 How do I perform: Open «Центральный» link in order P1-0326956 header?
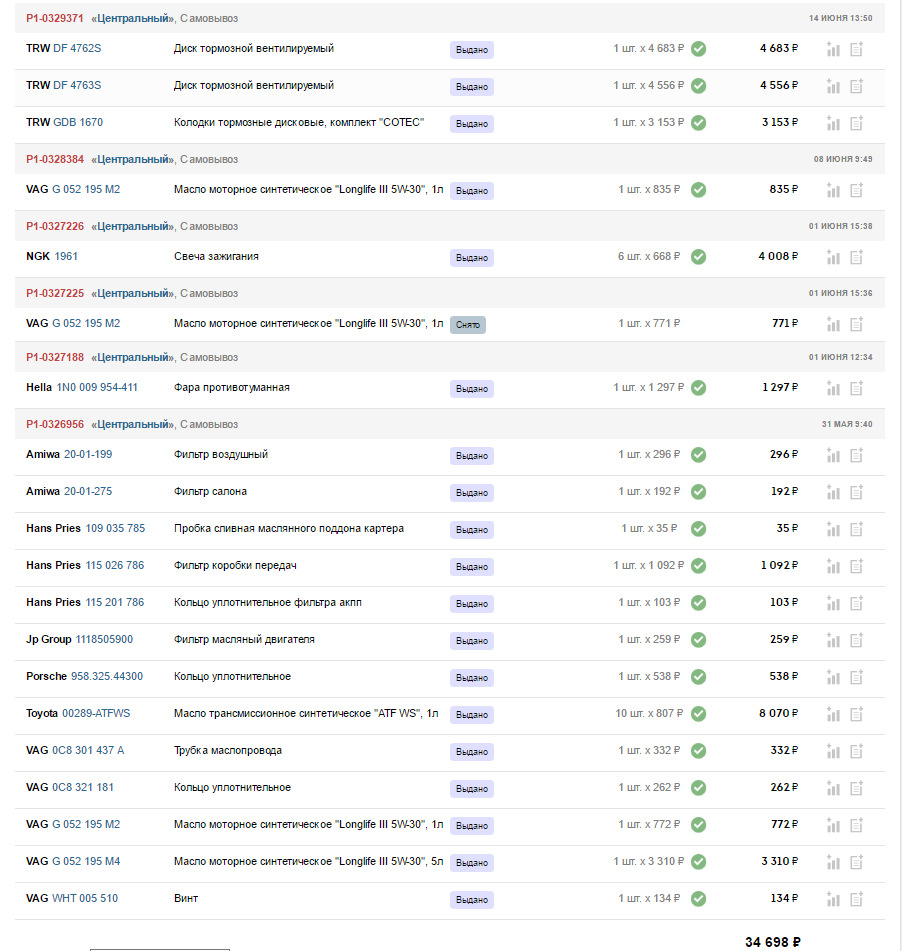(x=132, y=424)
